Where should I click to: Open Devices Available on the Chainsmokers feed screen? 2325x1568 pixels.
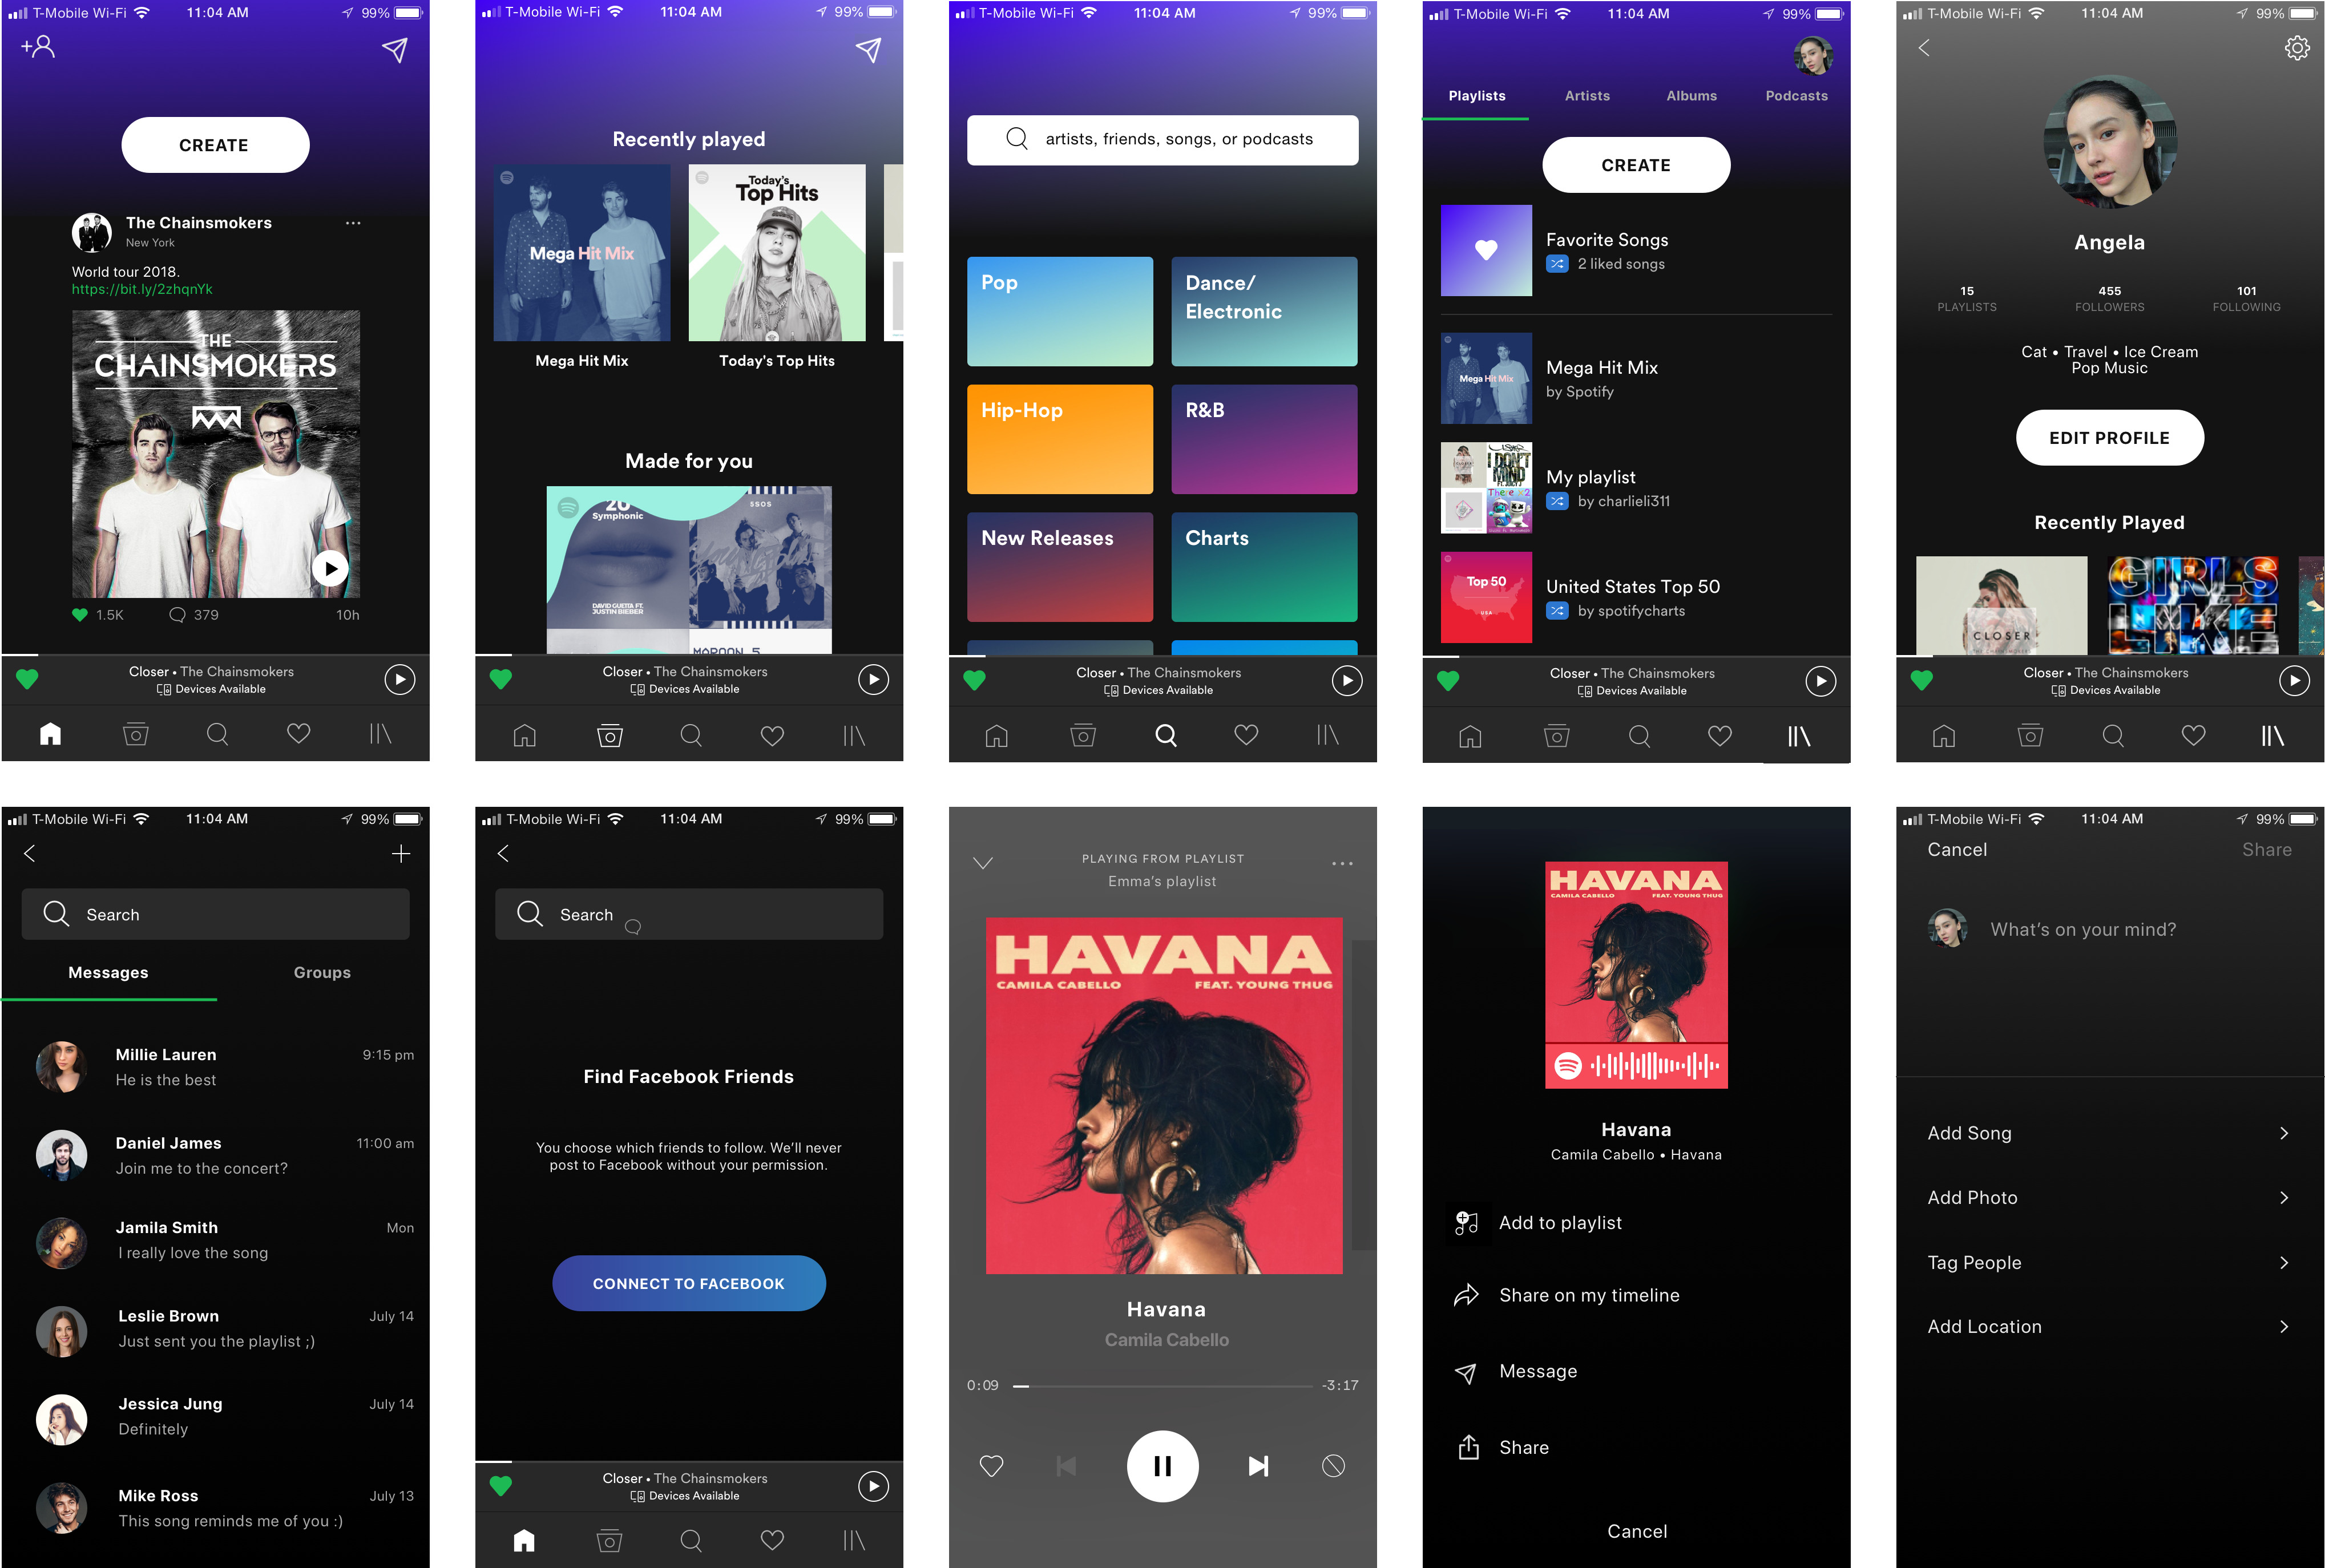211,689
